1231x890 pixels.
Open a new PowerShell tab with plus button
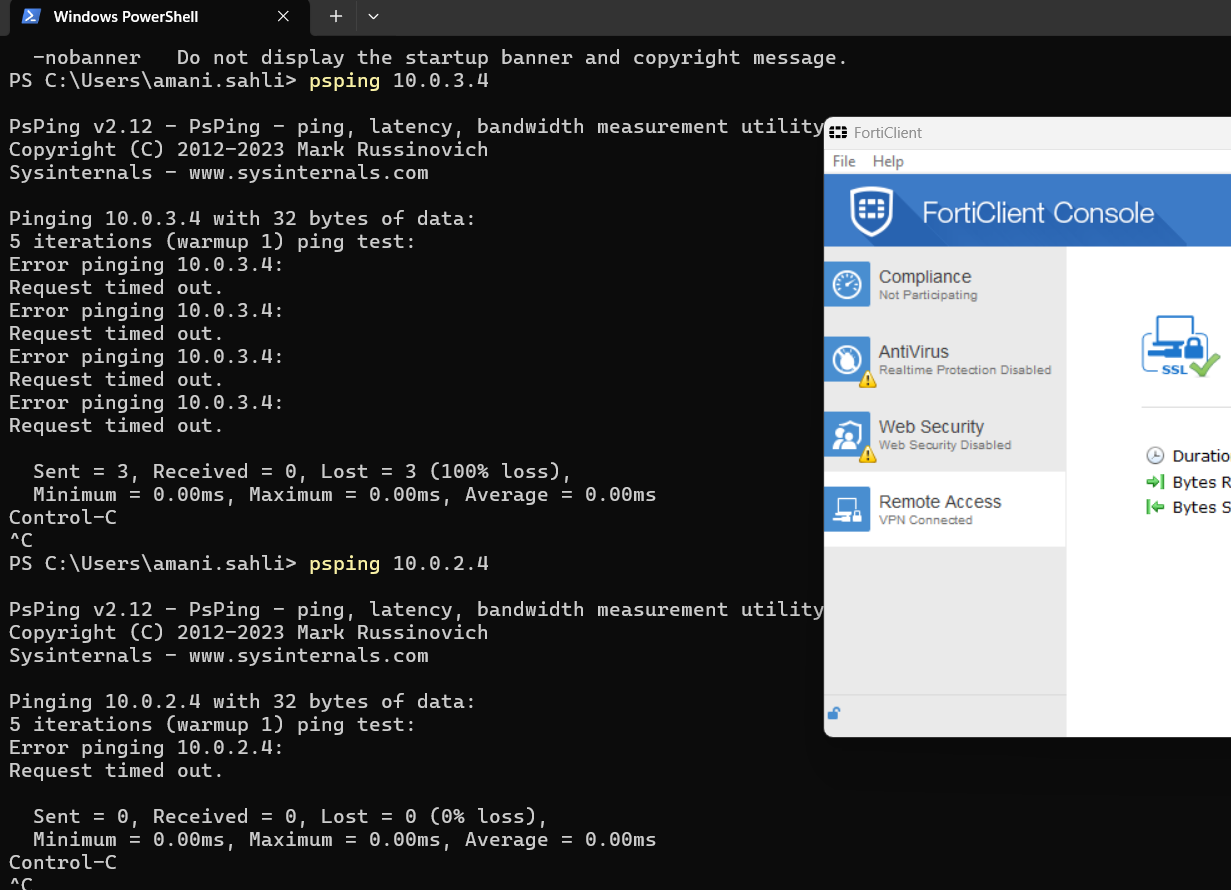(335, 17)
